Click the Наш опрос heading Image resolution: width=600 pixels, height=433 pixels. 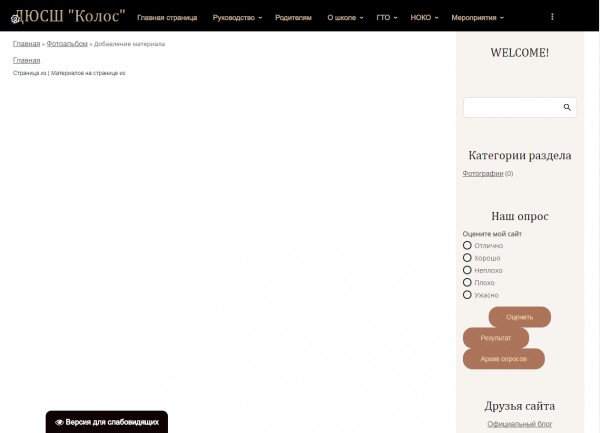click(520, 216)
